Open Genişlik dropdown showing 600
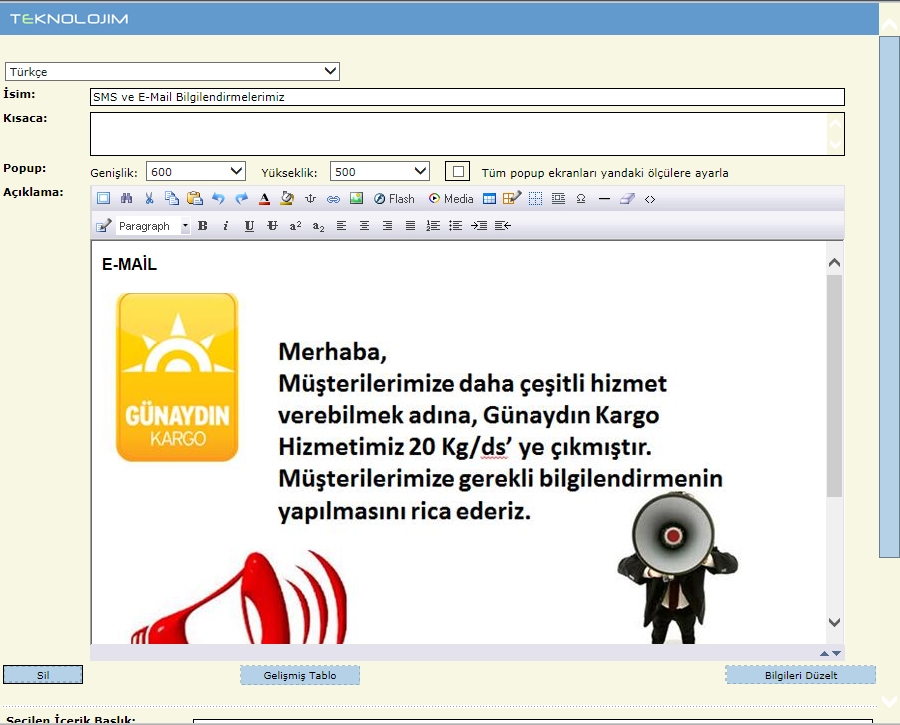Image resolution: width=900 pixels, height=725 pixels. click(196, 171)
